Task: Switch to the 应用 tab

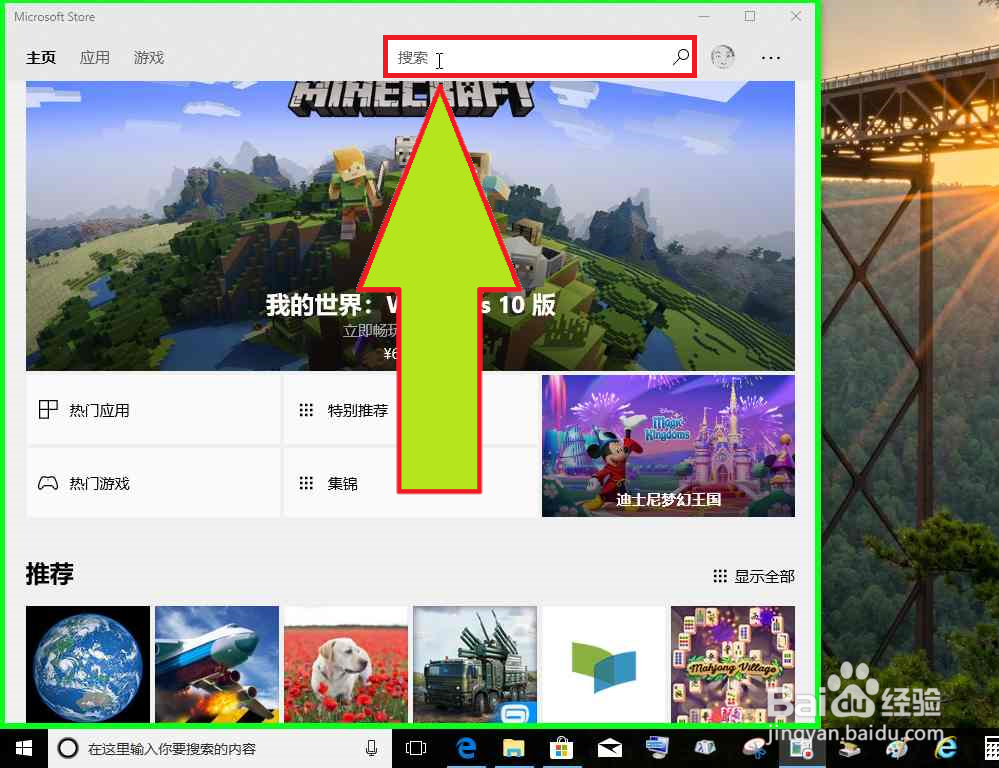Action: [x=94, y=57]
